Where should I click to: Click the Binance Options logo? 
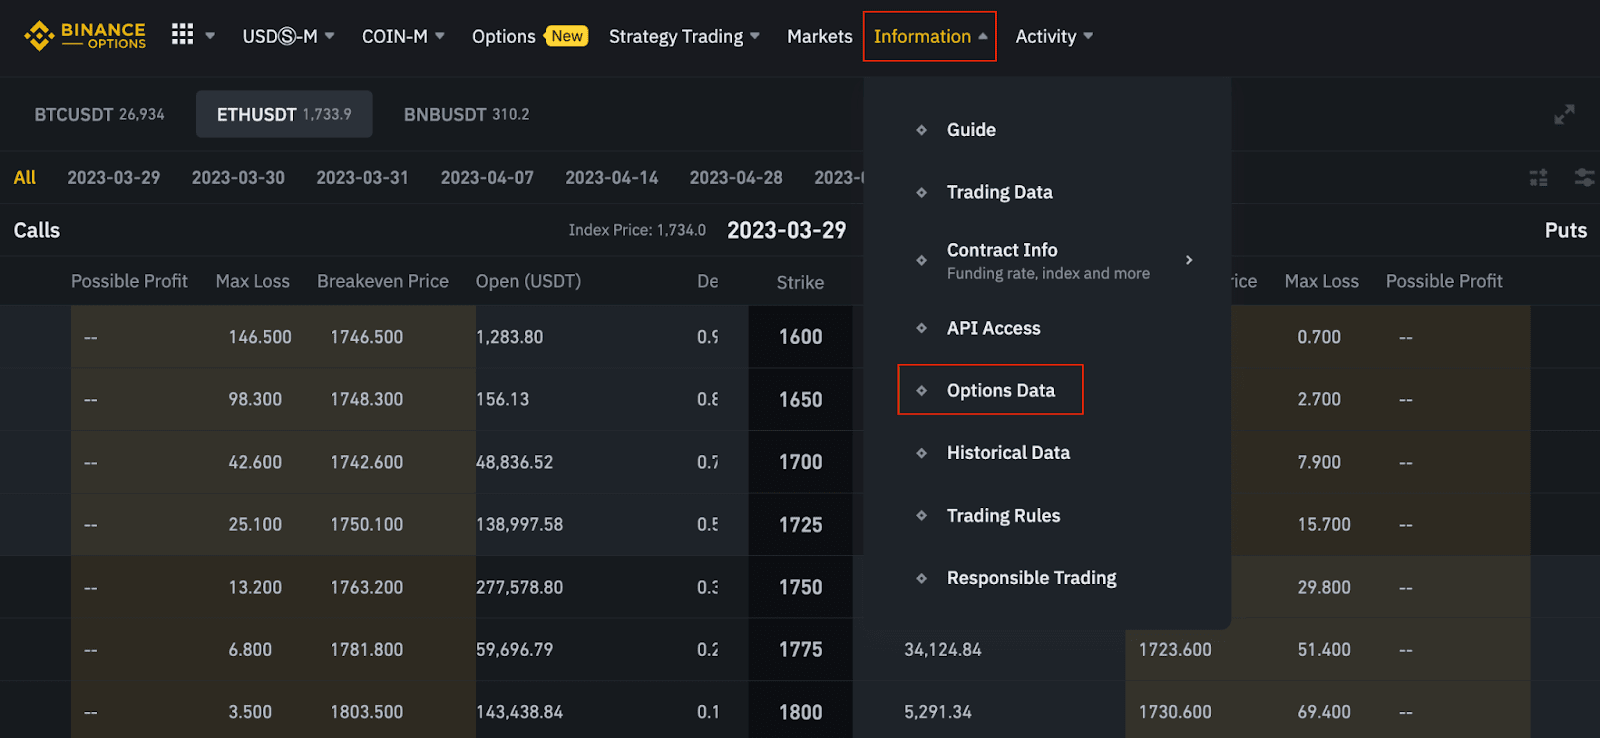(x=85, y=36)
